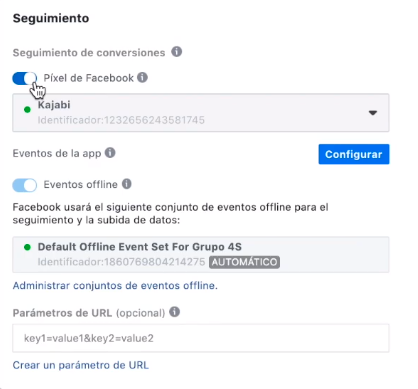The width and height of the screenshot is (418, 389).
Task: Follow the Crear un parámetro de URL link
Action: click(81, 365)
